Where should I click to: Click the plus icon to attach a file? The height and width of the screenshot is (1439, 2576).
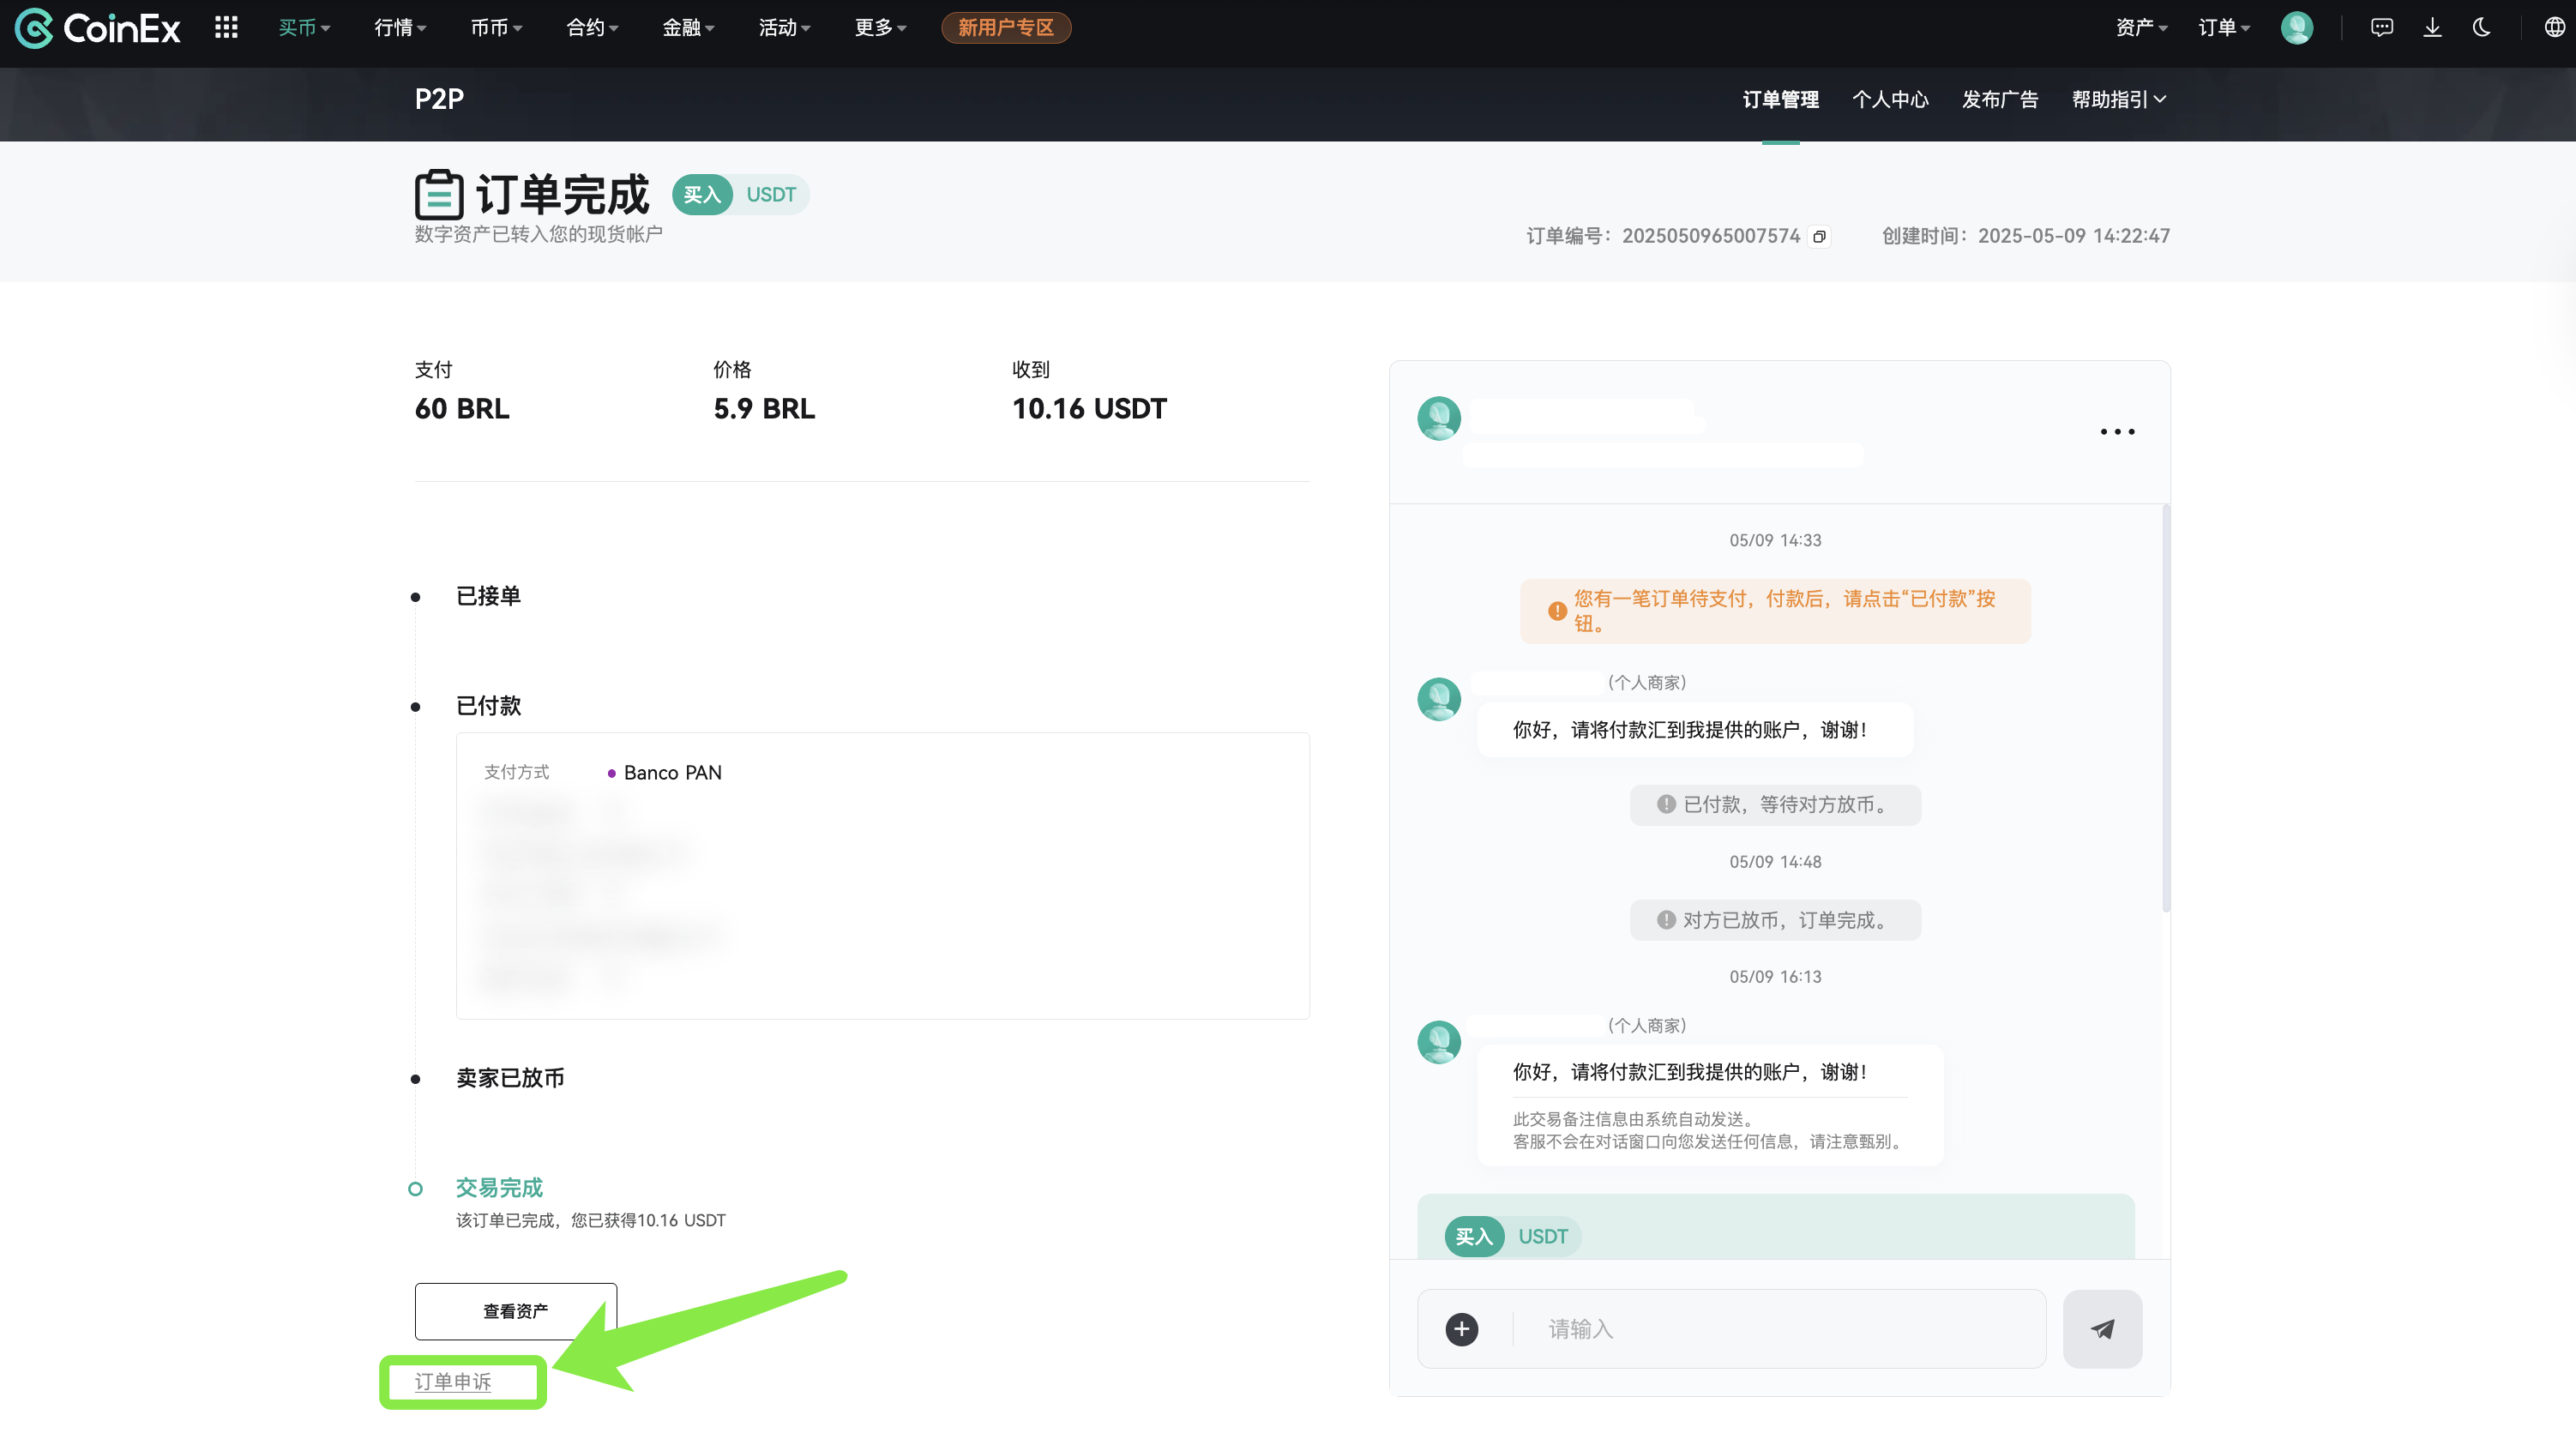[x=1461, y=1329]
